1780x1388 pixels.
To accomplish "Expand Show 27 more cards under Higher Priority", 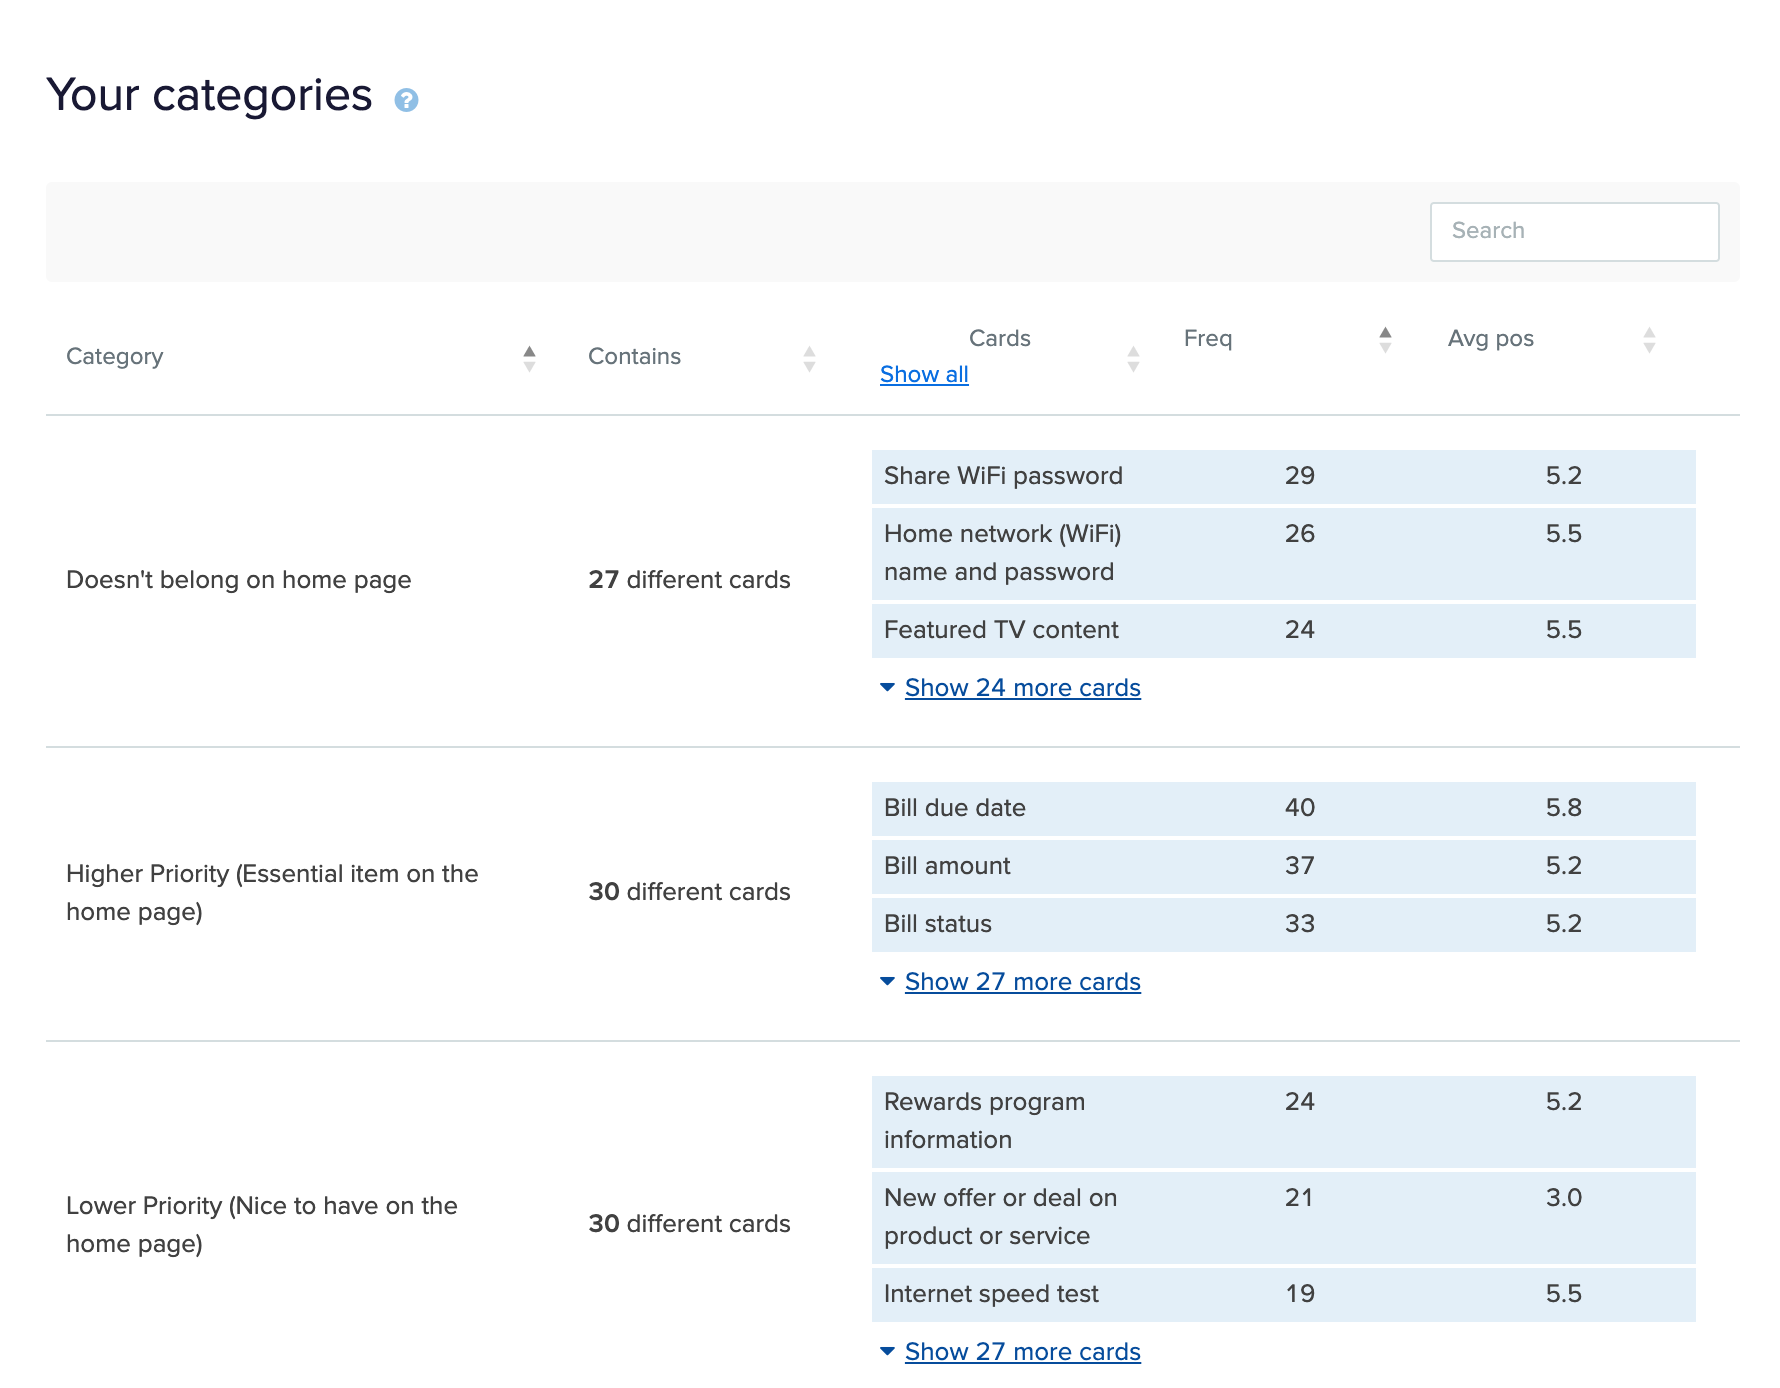I will [1022, 982].
